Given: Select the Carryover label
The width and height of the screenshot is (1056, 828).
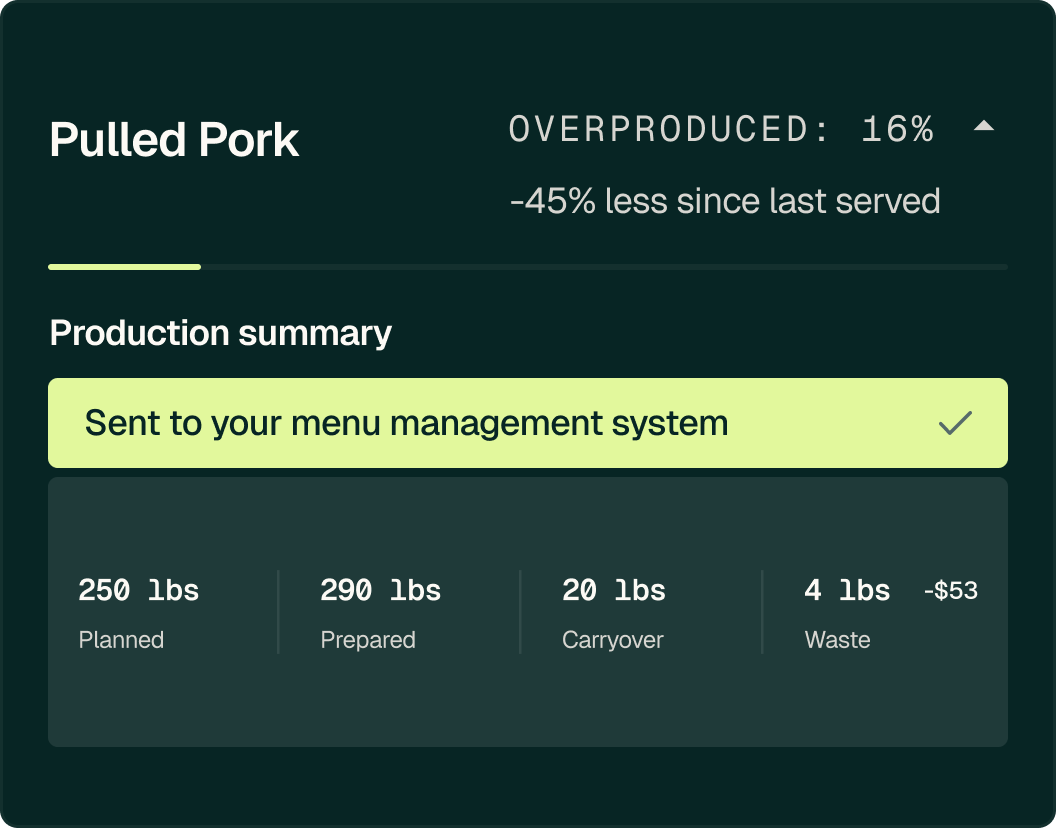Looking at the screenshot, I should pos(612,640).
